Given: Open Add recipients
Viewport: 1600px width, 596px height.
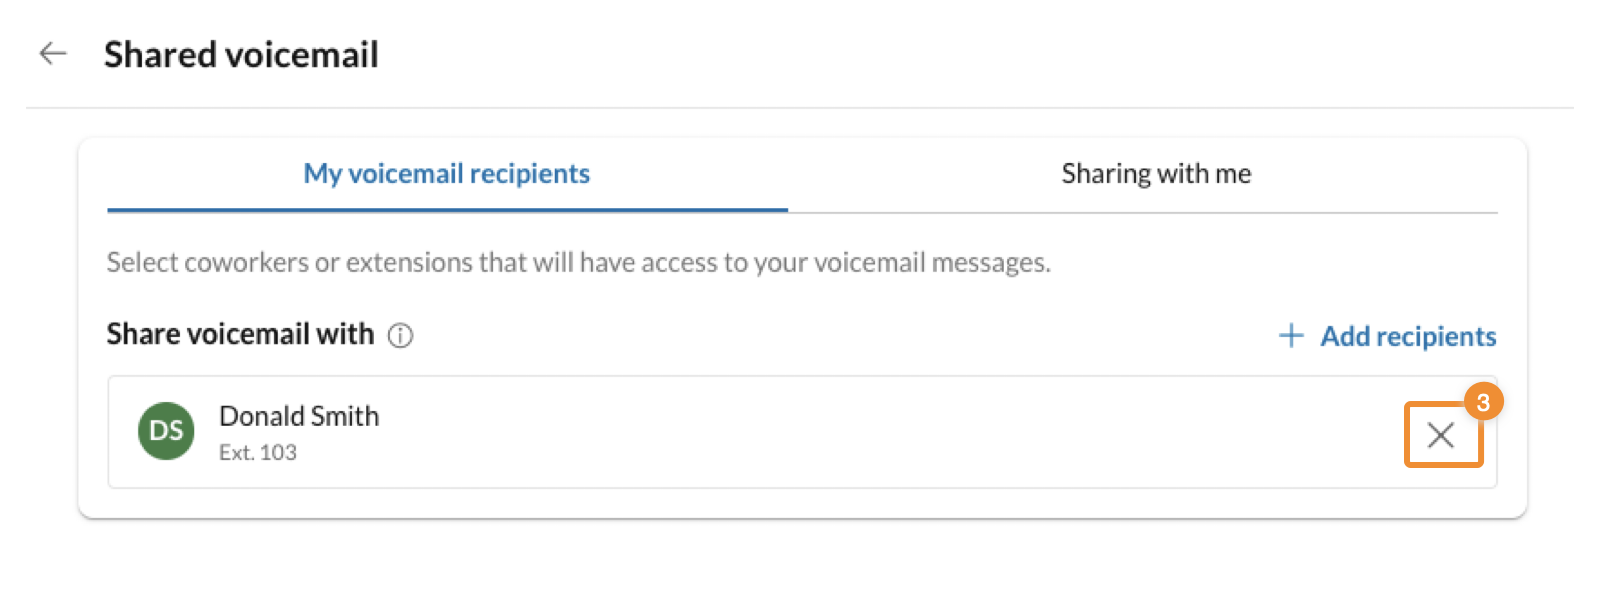Looking at the screenshot, I should (x=1408, y=337).
